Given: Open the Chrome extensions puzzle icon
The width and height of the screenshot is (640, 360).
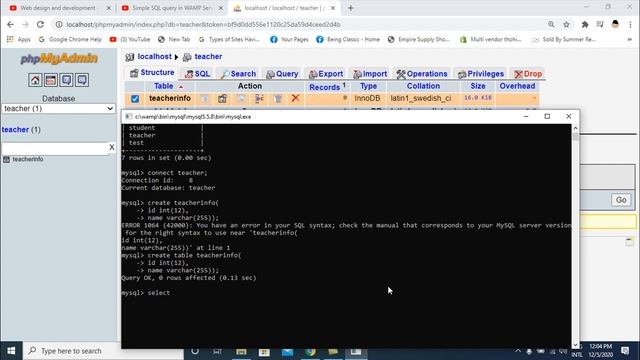Looking at the screenshot, I should point(585,24).
